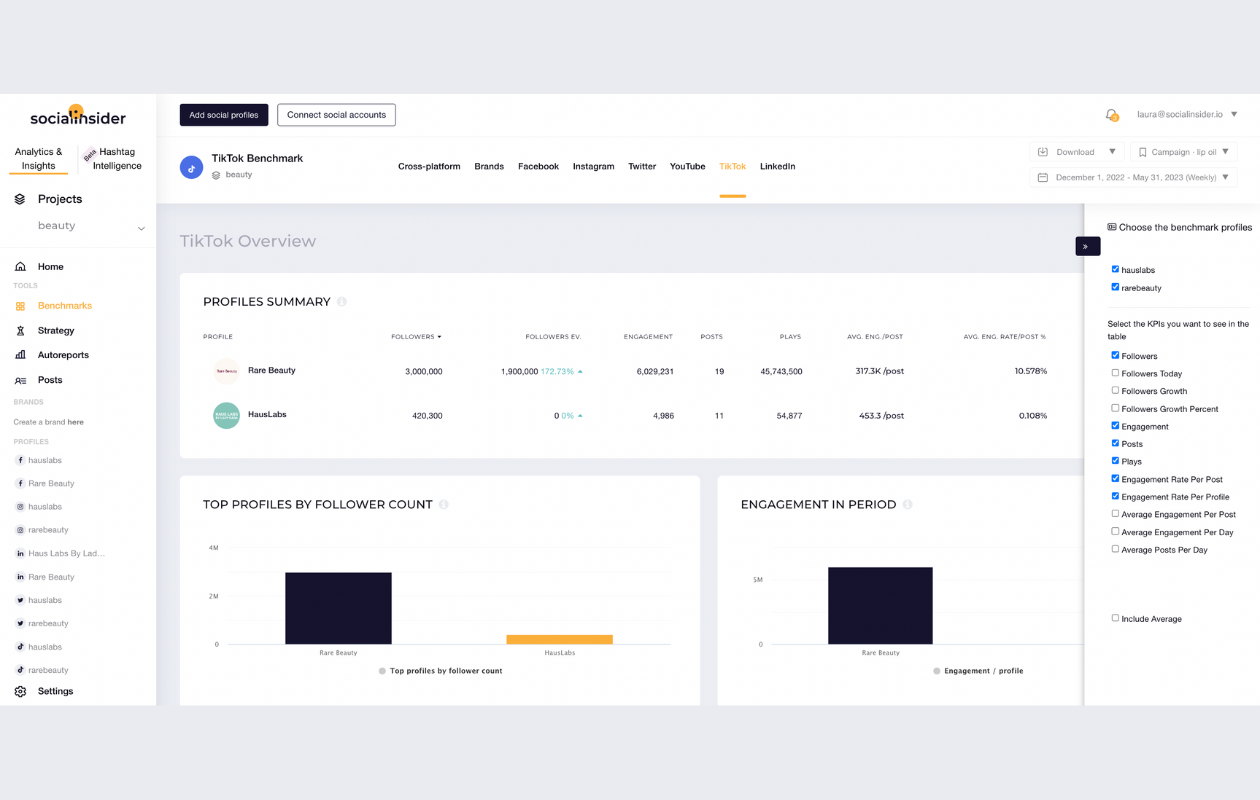The height and width of the screenshot is (800, 1260).
Task: Click info icon beside Engagement in Period
Action: point(908,505)
